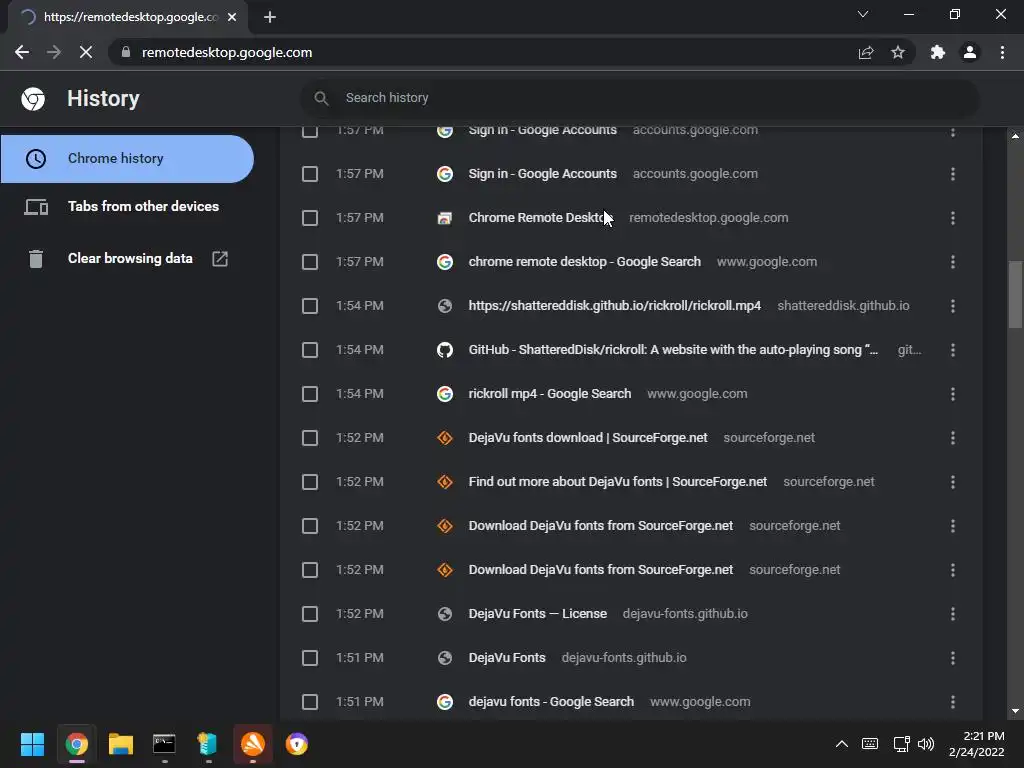Click the Chrome logo next to History
Viewport: 1024px width, 768px height.
(33, 99)
